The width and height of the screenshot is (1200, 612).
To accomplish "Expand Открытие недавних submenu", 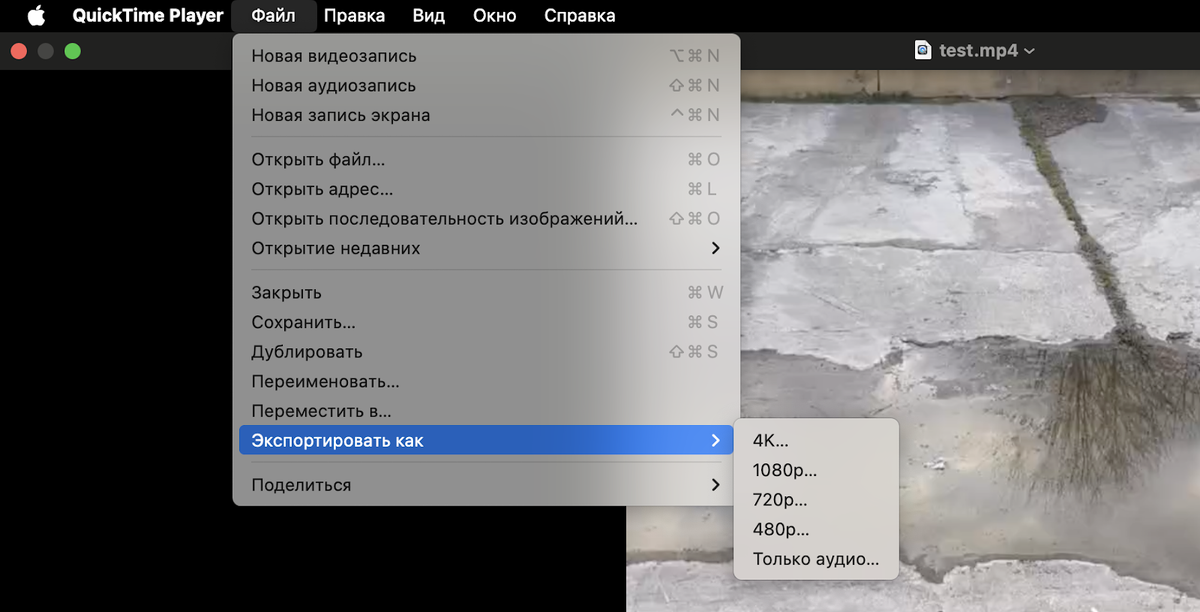I will 487,248.
